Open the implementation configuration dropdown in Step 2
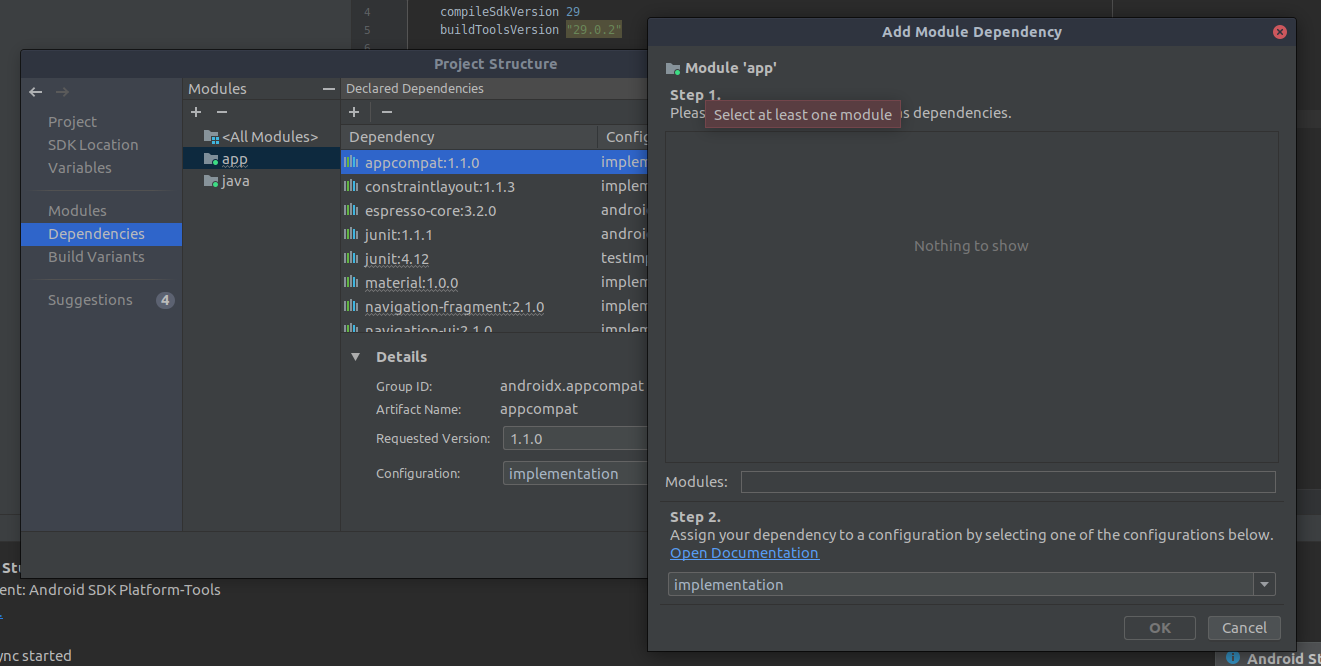This screenshot has height=666, width=1321. click(1265, 585)
